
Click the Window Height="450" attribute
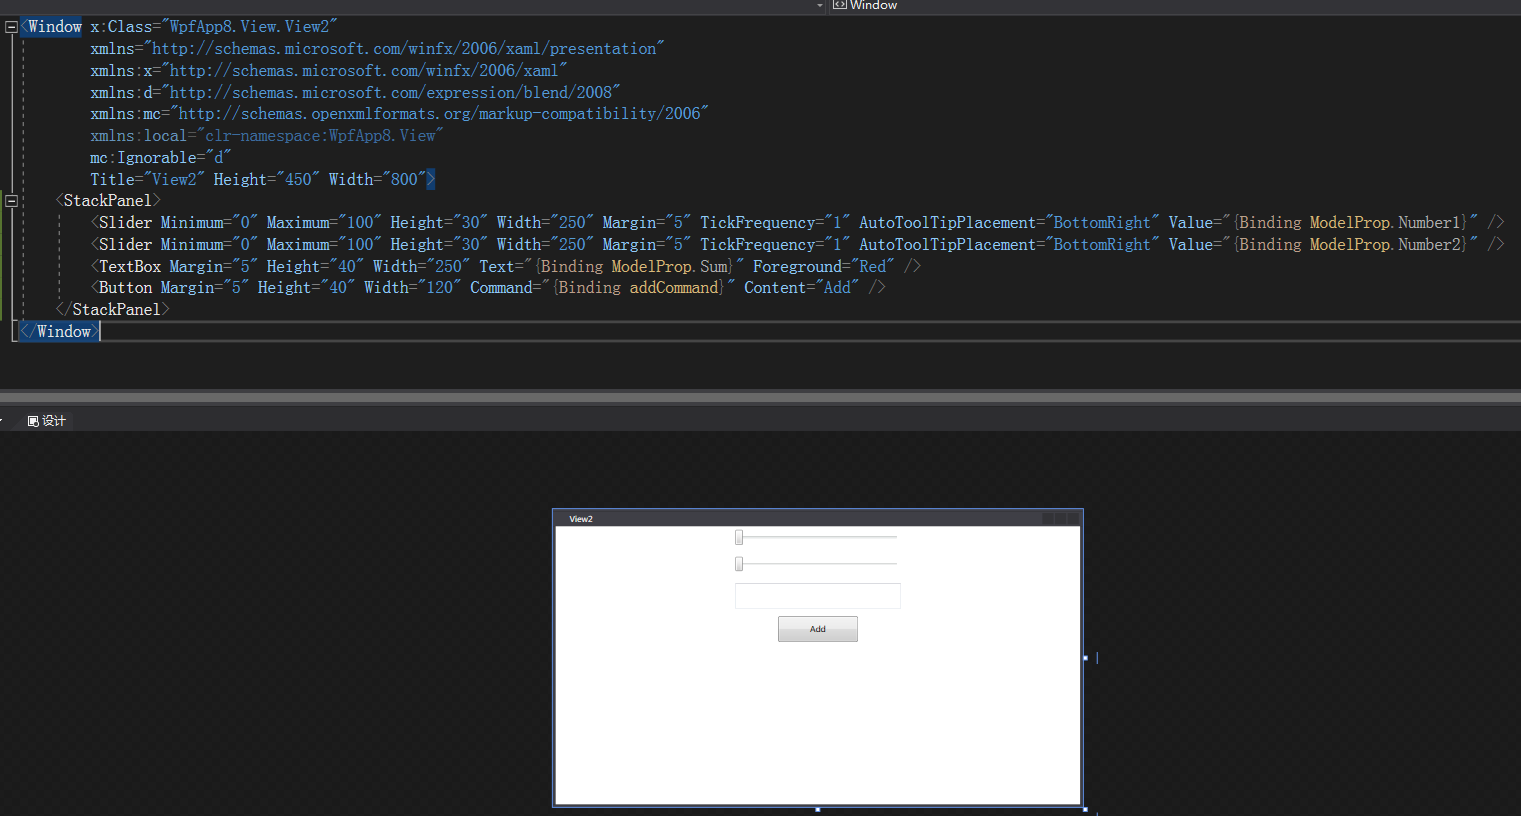(267, 180)
